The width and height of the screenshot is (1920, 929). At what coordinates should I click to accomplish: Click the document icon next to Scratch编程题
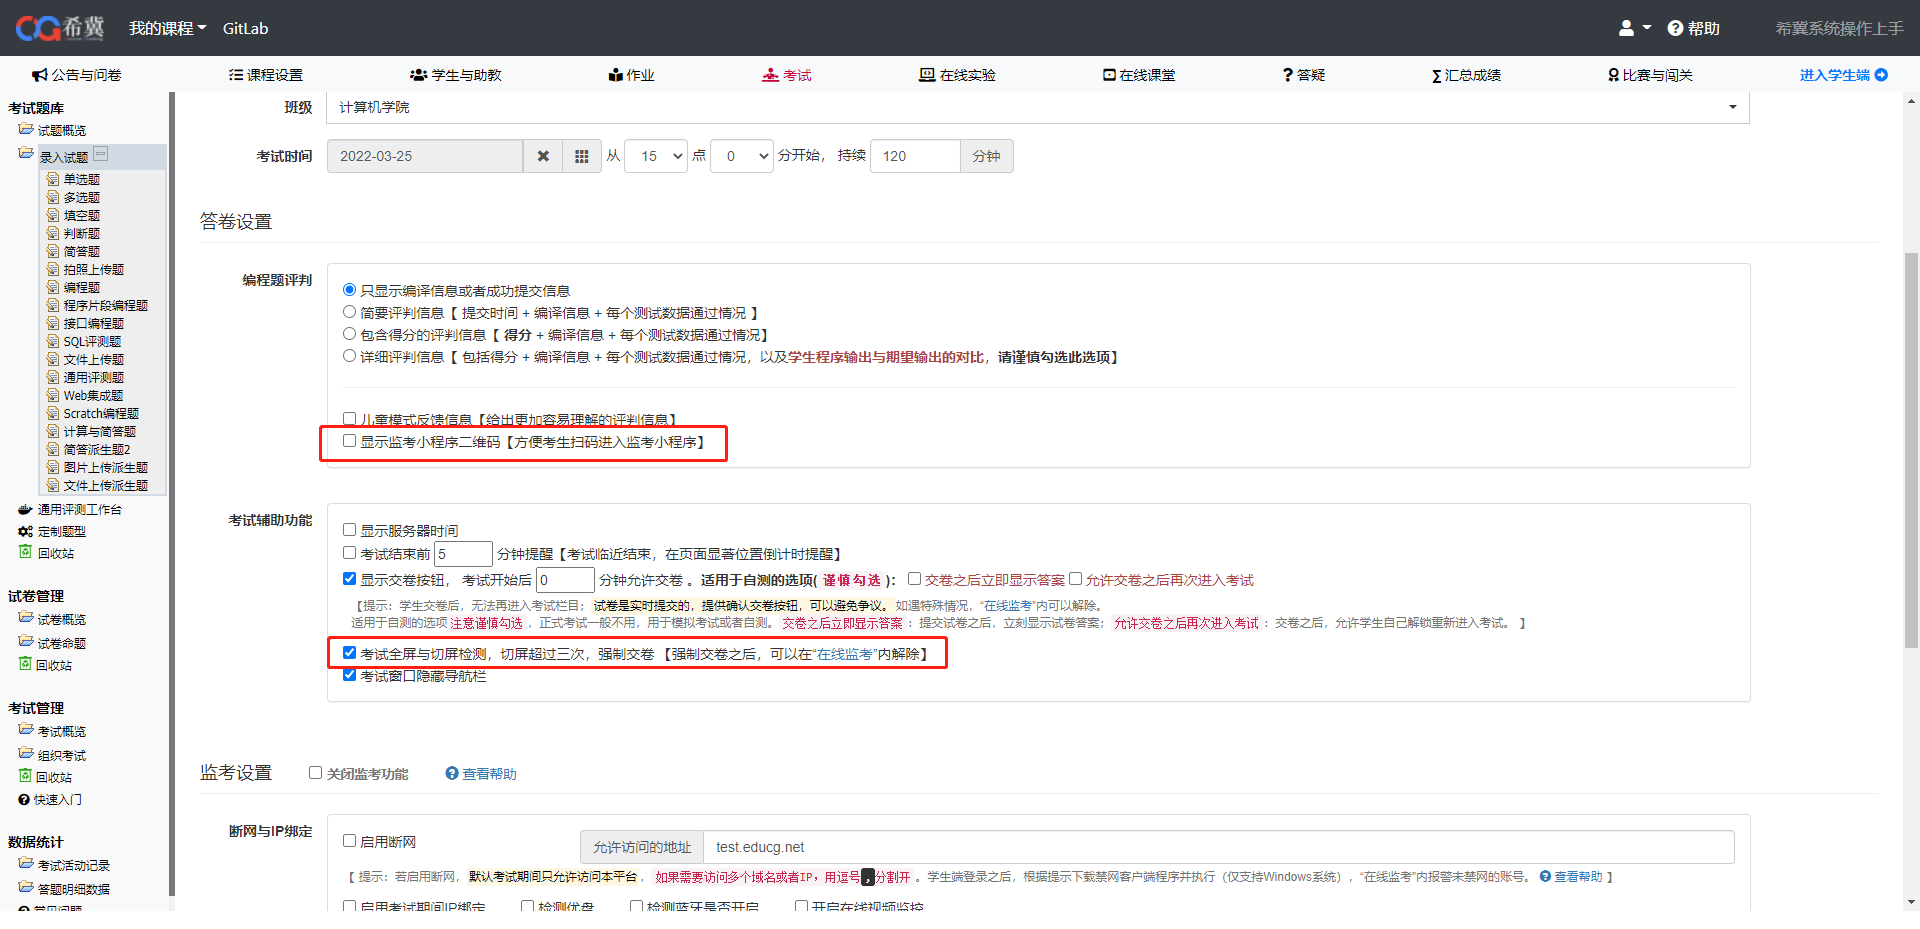click(x=53, y=413)
